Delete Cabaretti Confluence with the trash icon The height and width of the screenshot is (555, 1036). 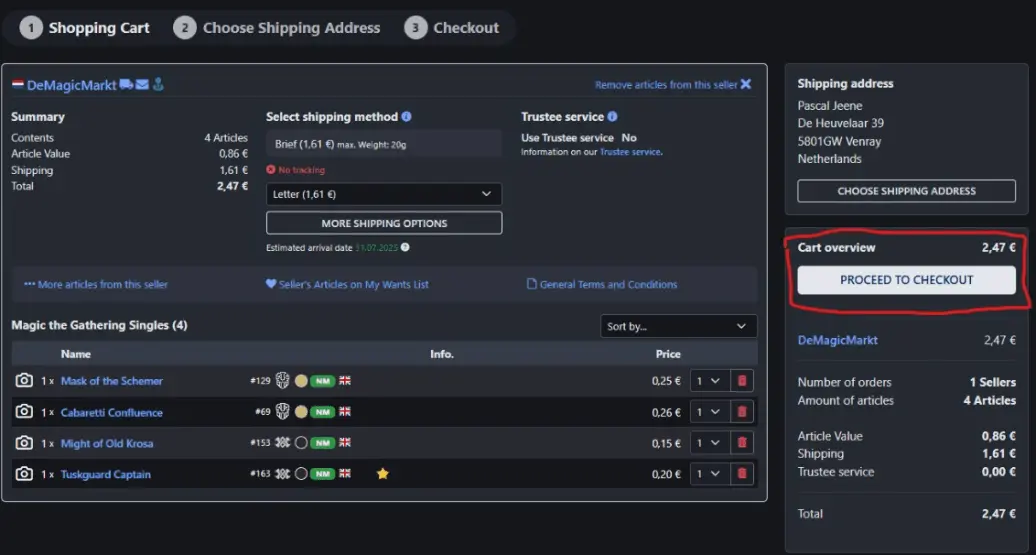[x=741, y=412]
